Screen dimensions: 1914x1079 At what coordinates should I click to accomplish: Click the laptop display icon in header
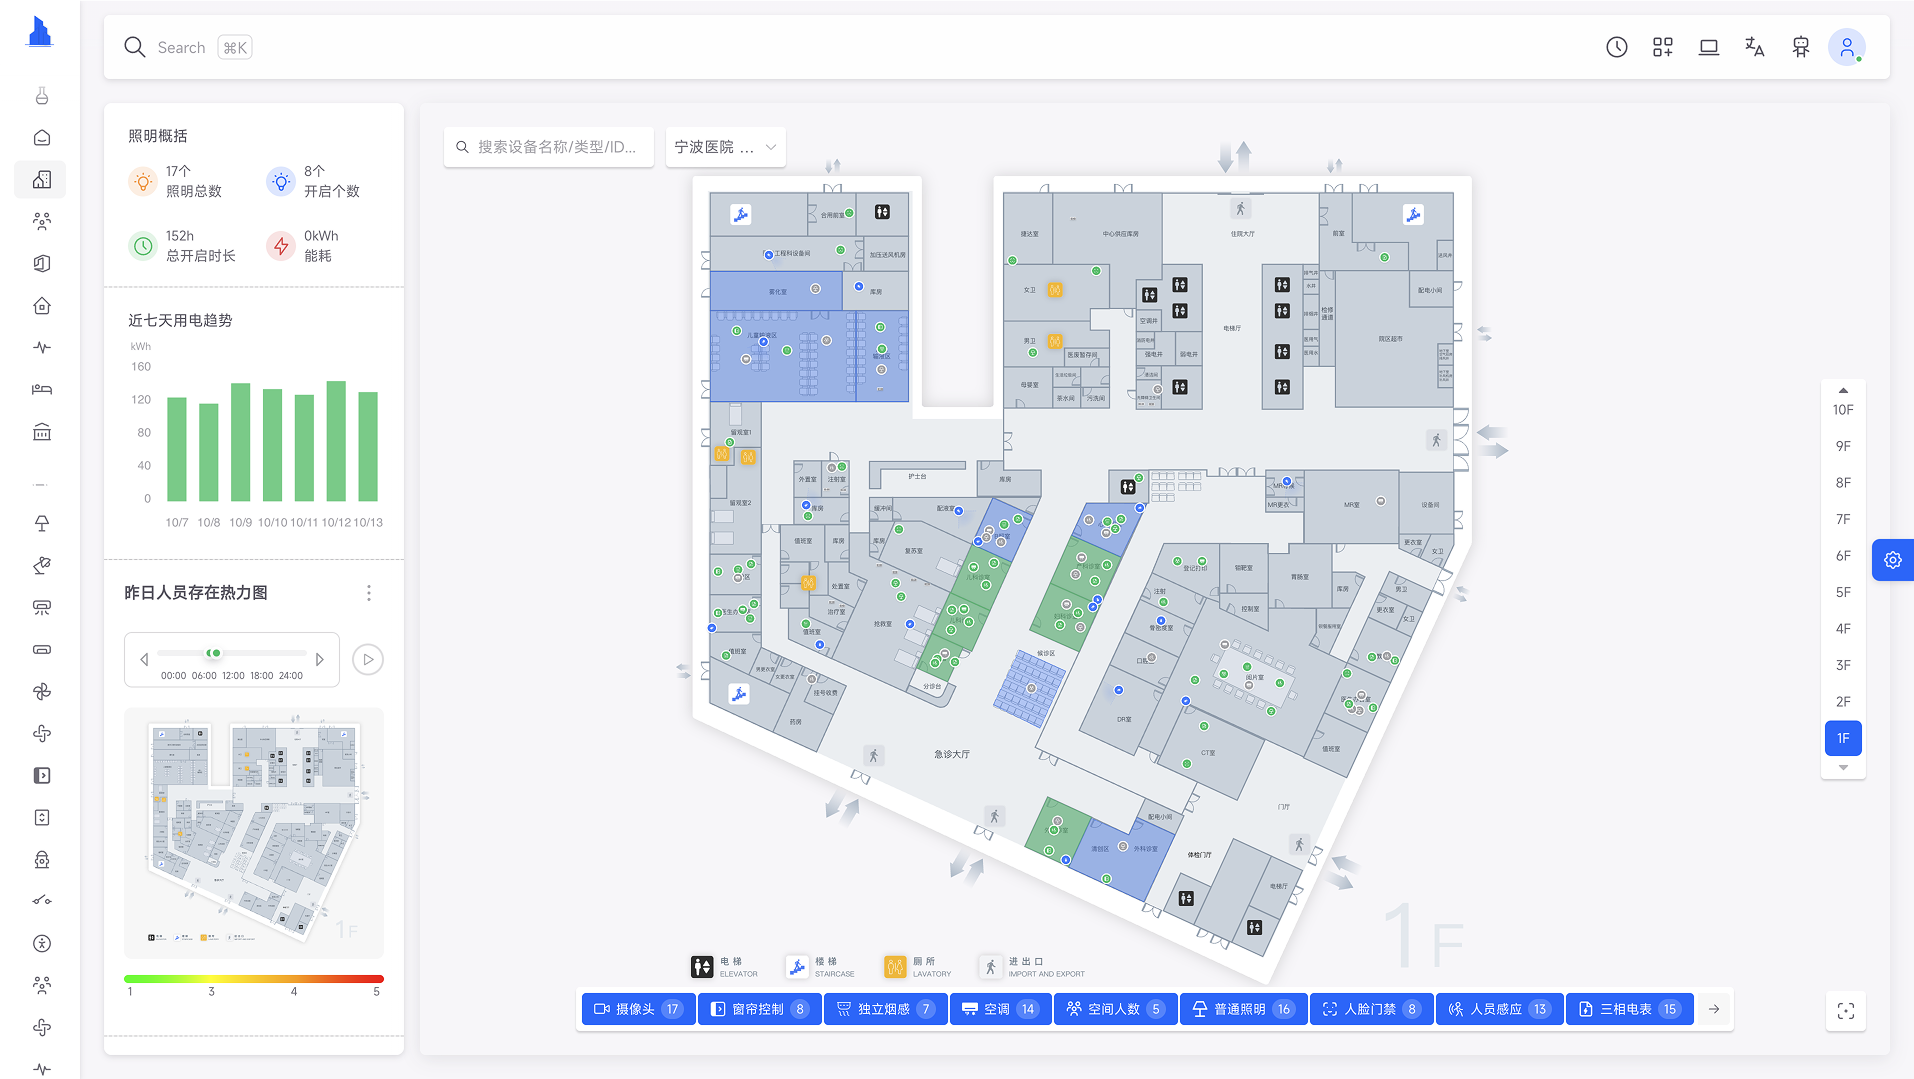1708,47
